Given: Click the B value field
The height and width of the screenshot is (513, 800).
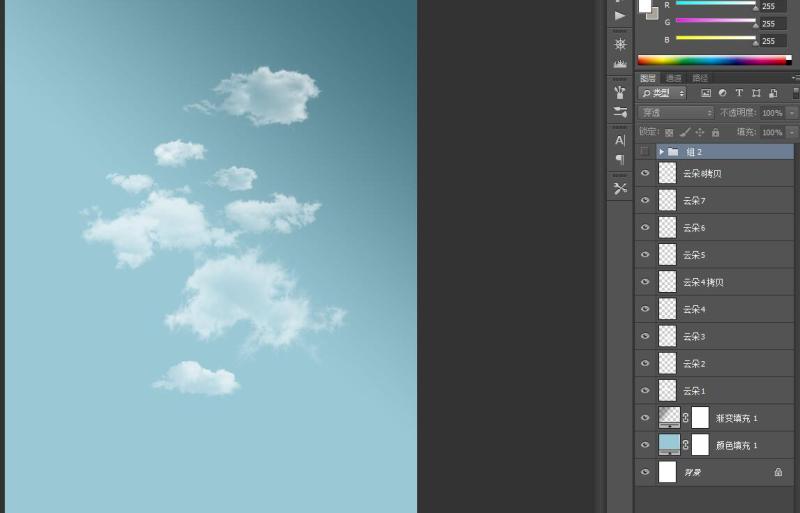Looking at the screenshot, I should pos(772,41).
